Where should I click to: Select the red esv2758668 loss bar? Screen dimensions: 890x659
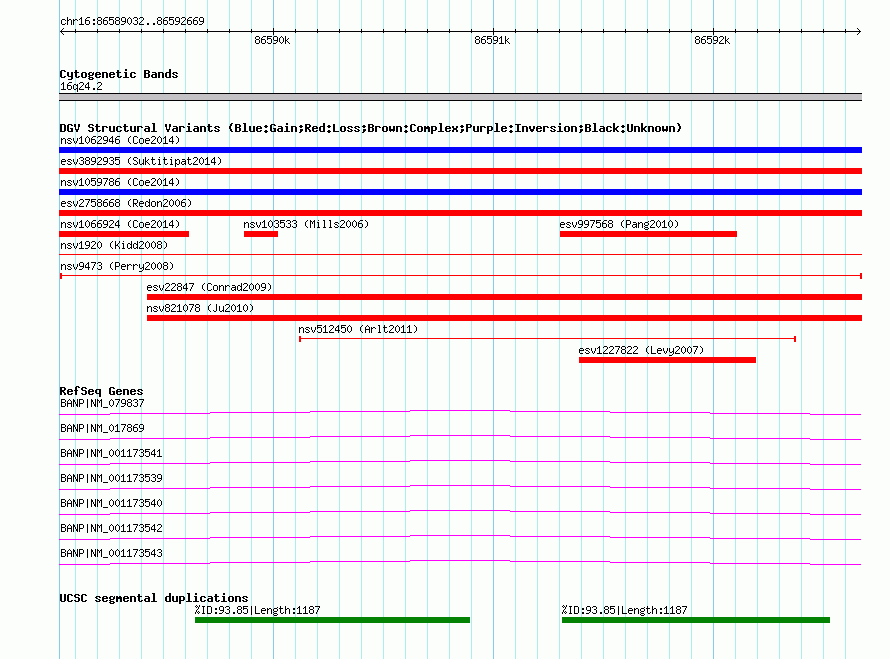point(460,213)
